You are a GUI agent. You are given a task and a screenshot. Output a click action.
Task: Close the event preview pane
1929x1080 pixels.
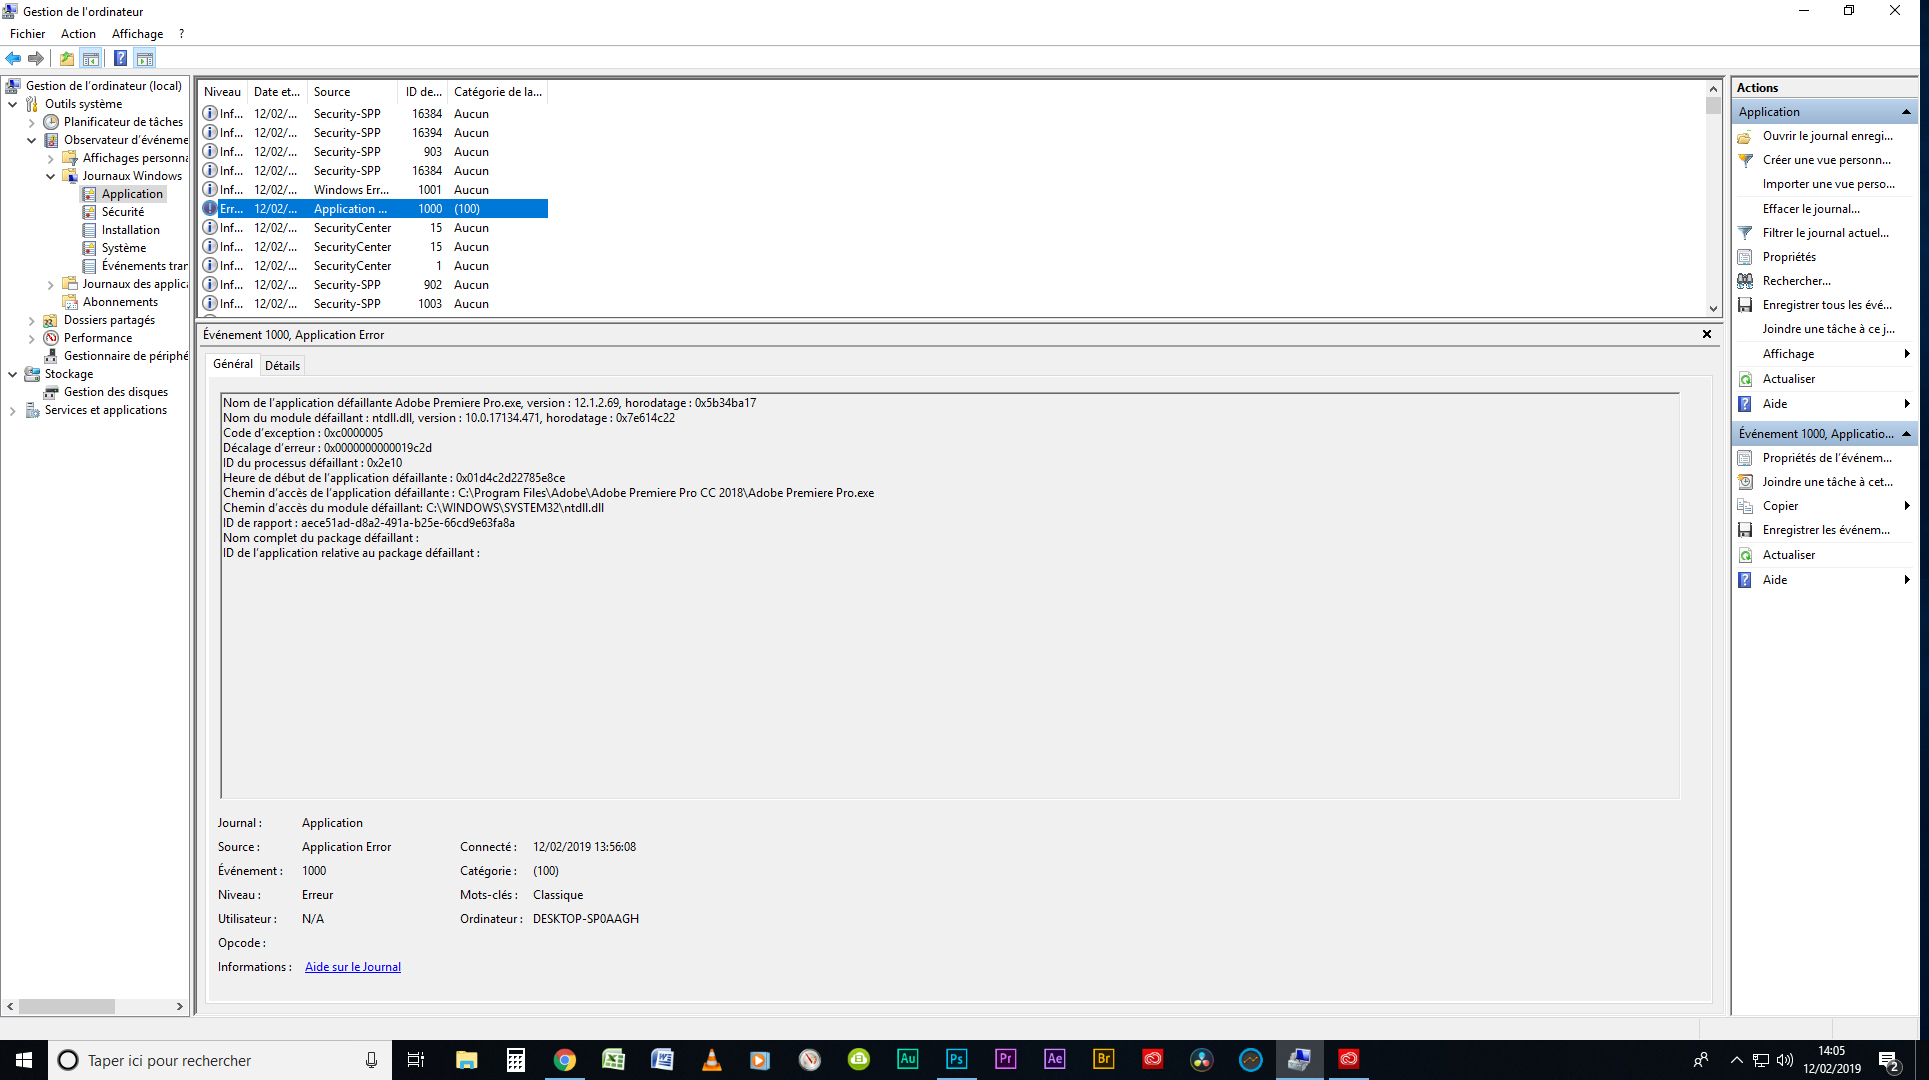[x=1707, y=334]
